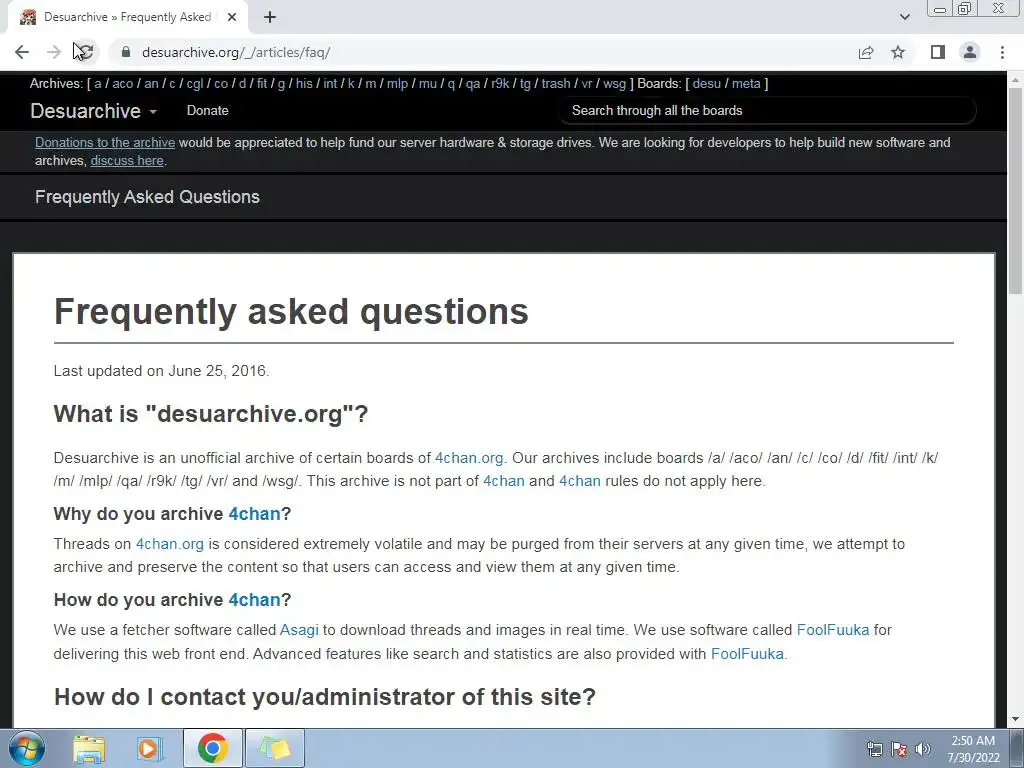Screen dimensions: 1024x768
Task: Open the Donate menu item
Action: [208, 110]
